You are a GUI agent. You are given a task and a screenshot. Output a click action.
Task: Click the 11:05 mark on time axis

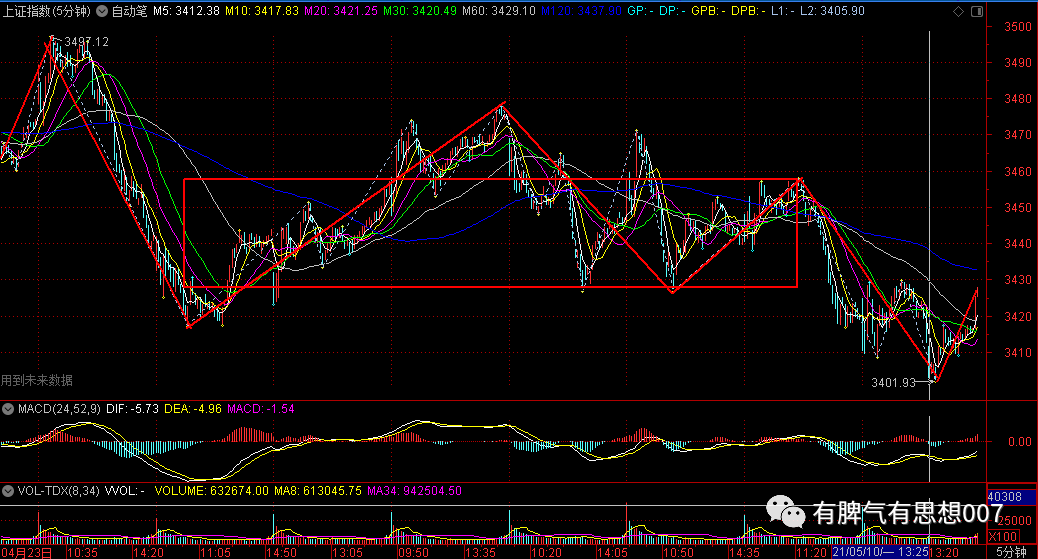click(215, 552)
